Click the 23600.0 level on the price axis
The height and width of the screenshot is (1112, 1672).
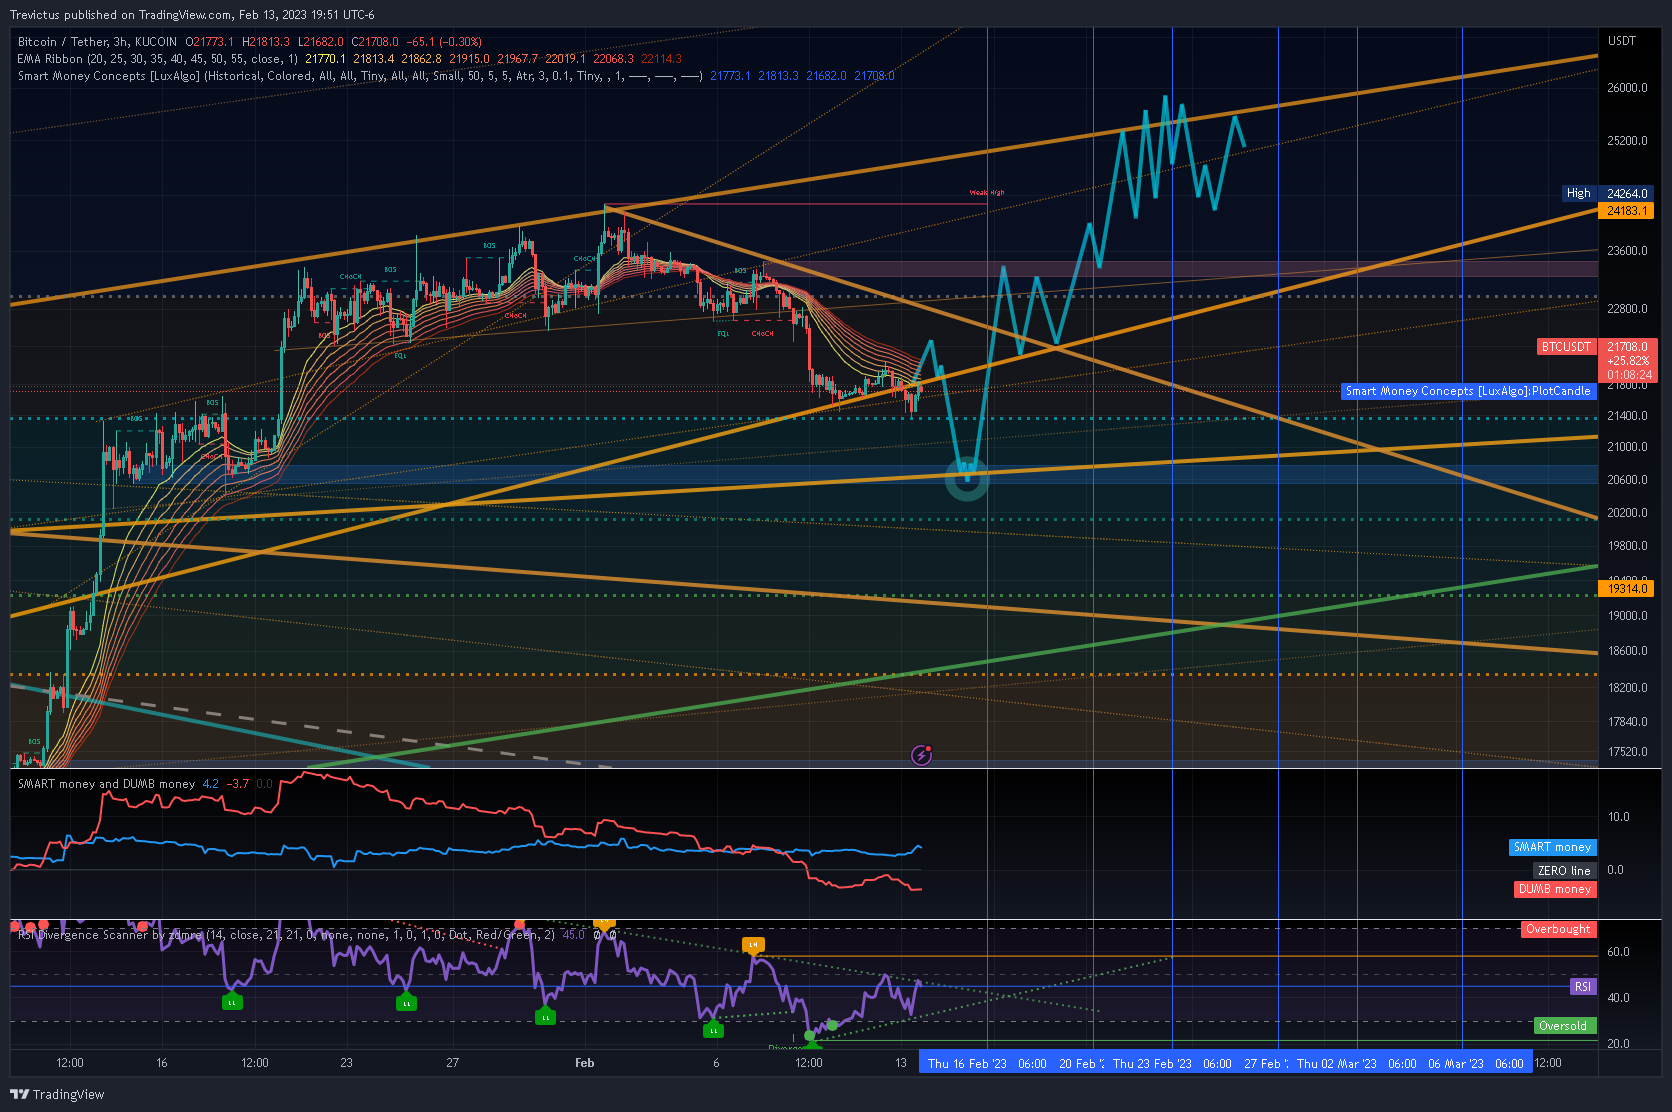(x=1627, y=251)
